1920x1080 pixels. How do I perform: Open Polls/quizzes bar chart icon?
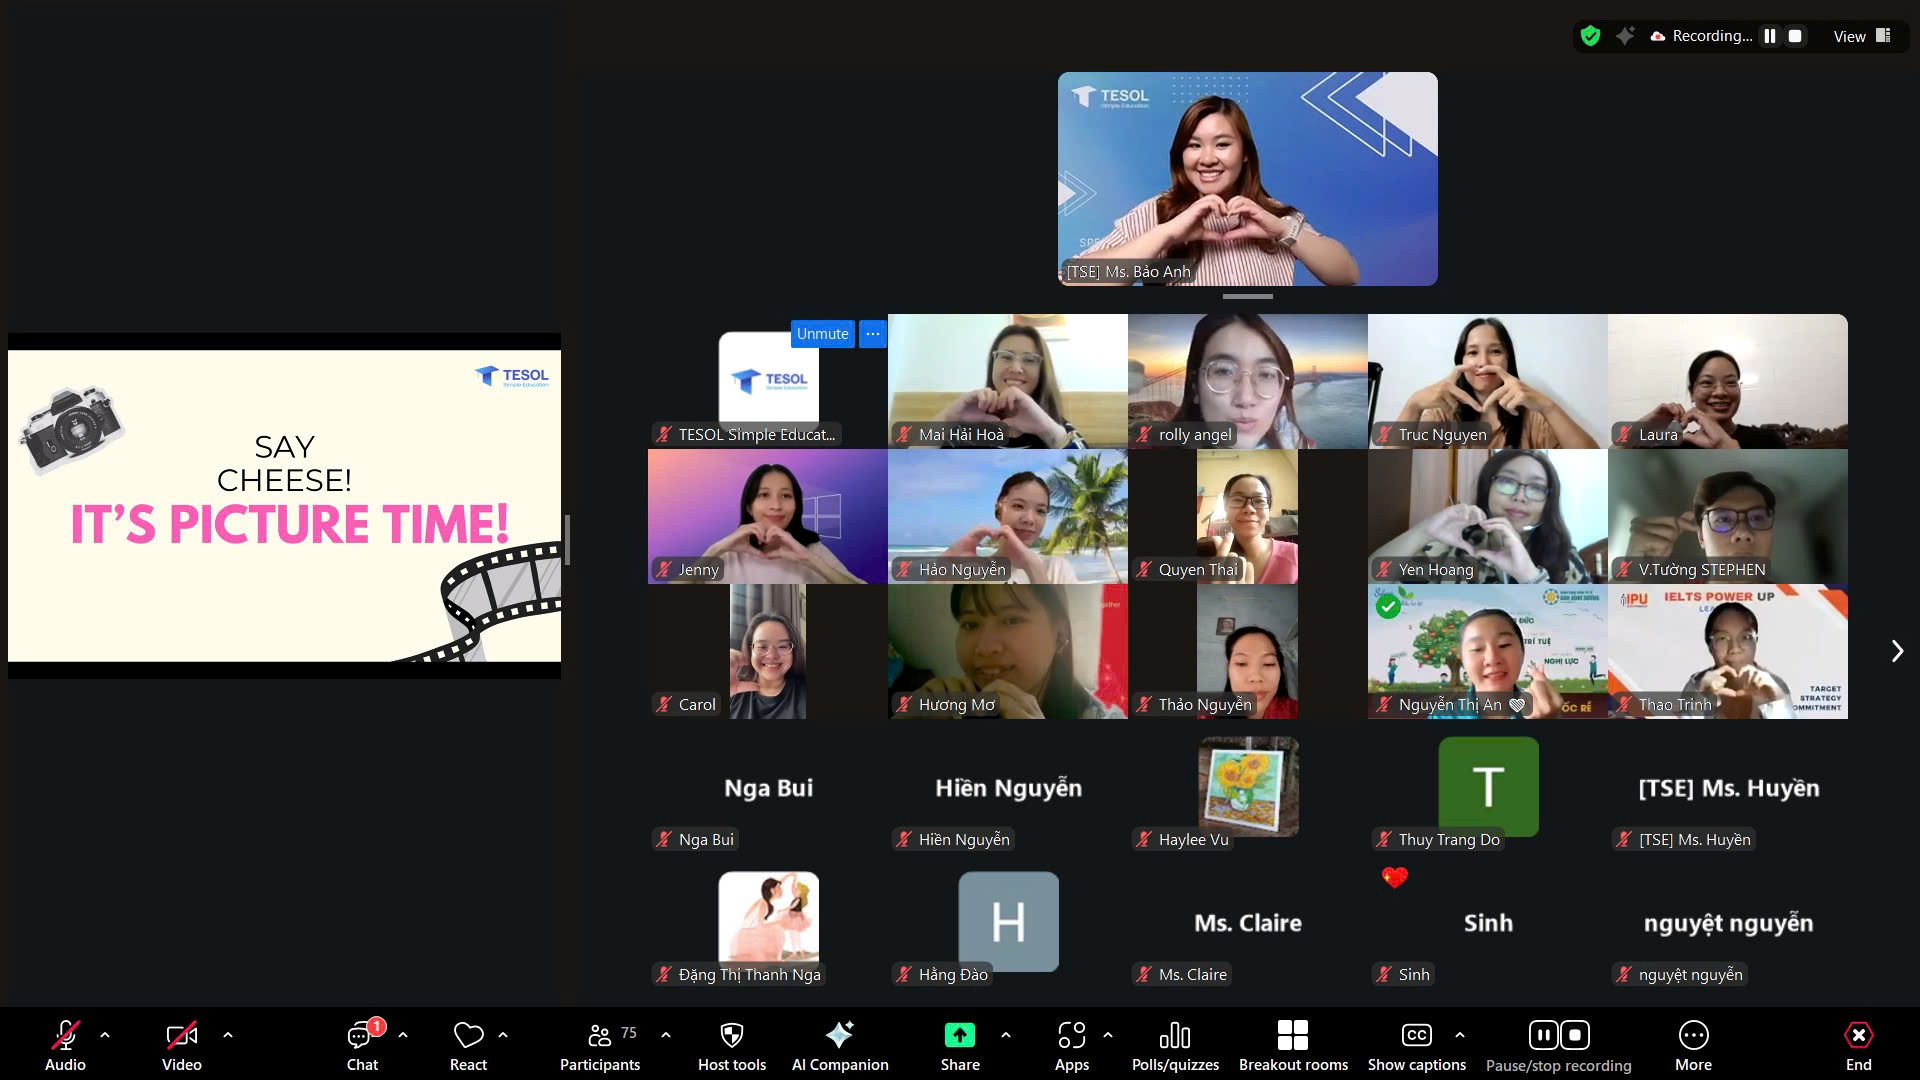pyautogui.click(x=1175, y=1035)
